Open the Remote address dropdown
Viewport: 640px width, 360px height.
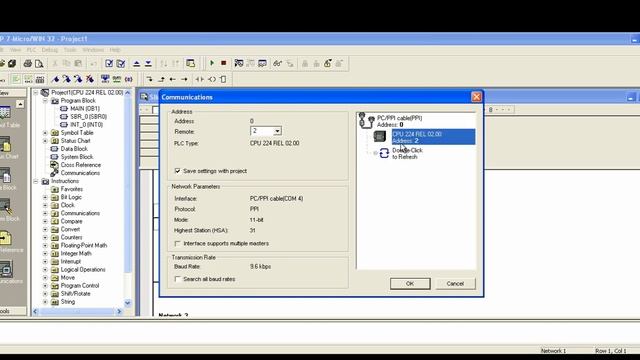point(277,131)
